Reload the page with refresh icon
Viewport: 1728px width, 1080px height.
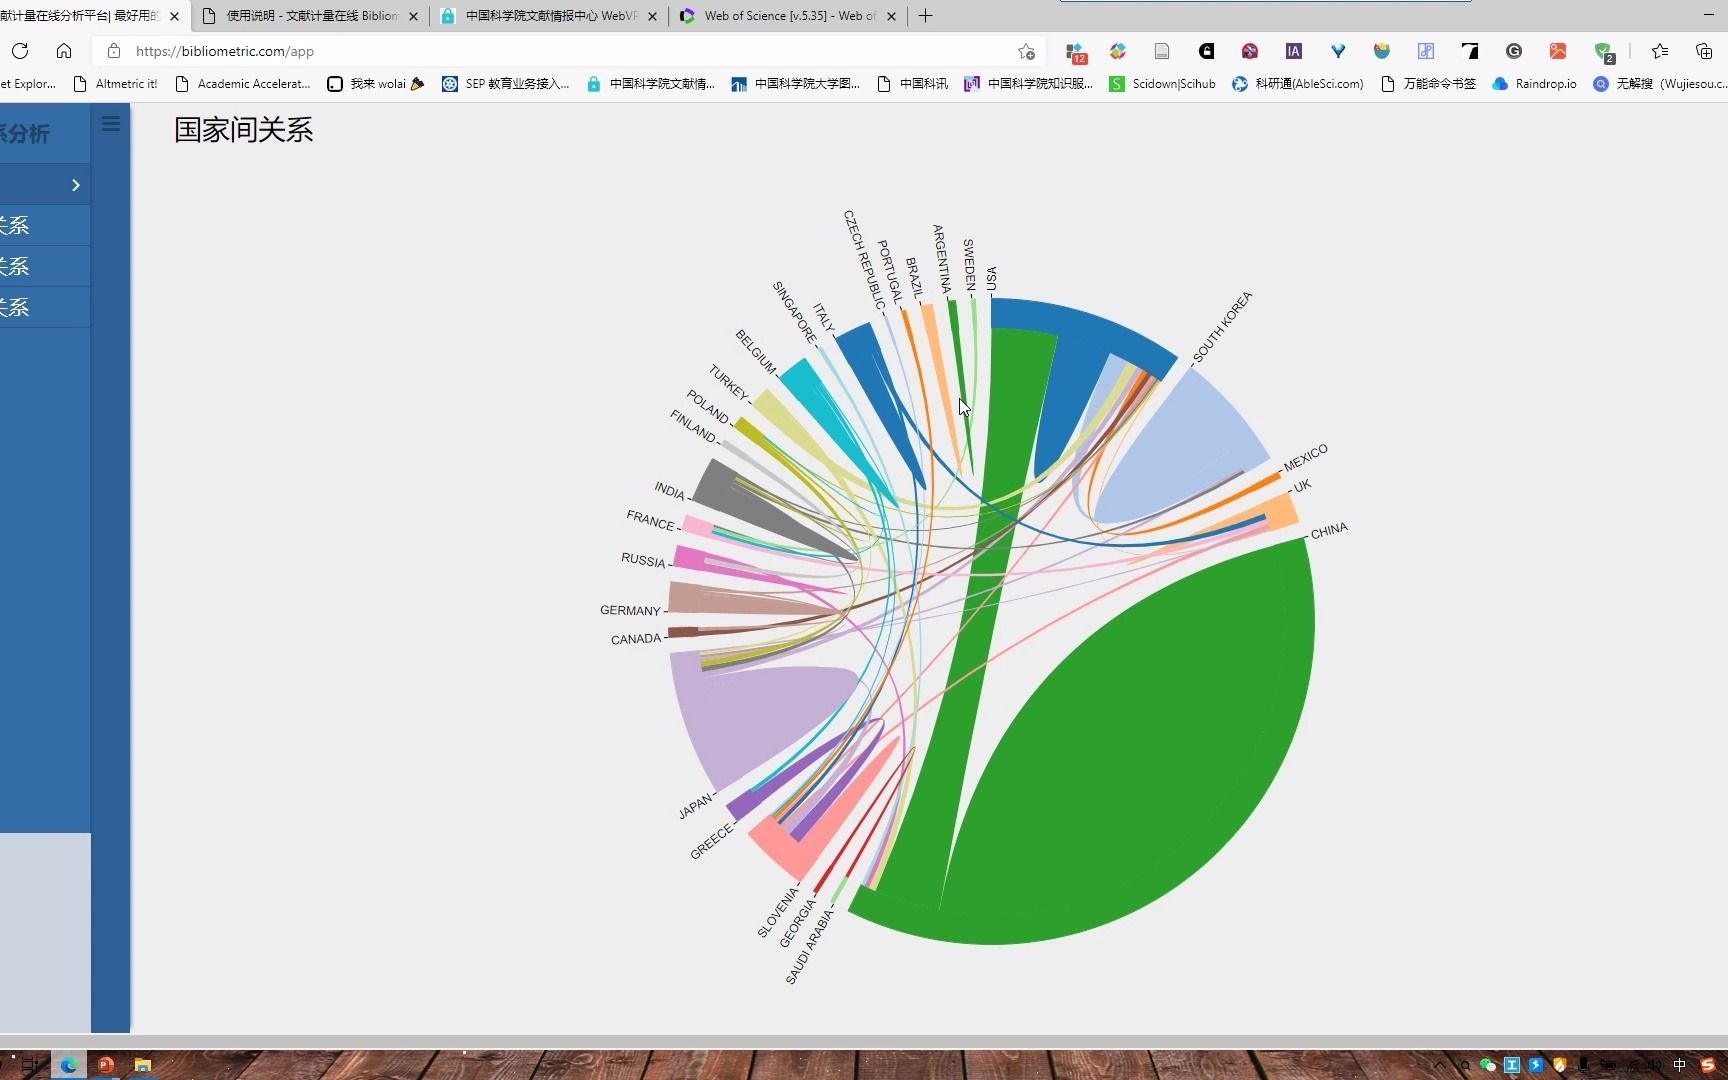[x=20, y=51]
